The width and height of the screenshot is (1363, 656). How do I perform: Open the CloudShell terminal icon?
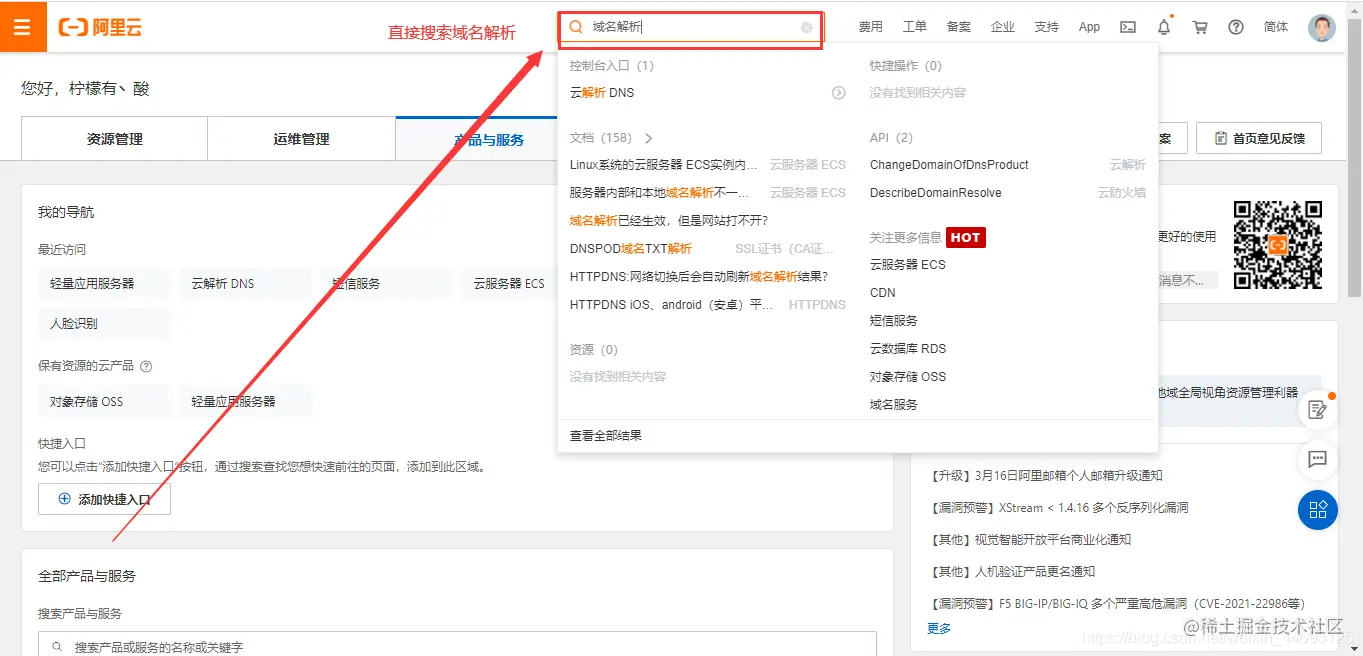click(x=1127, y=26)
